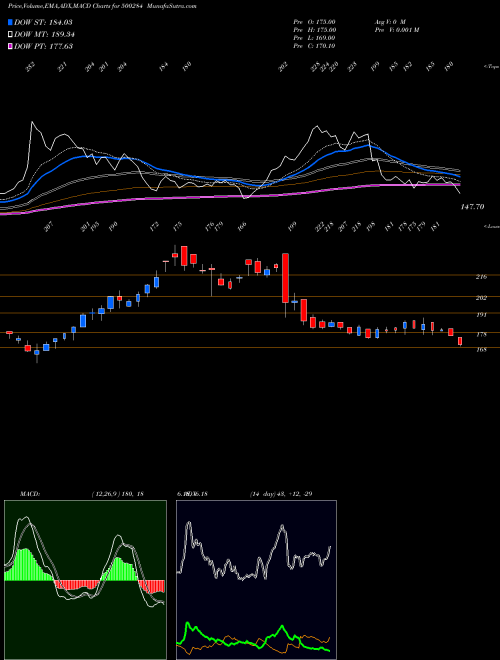This screenshot has height=660, width=500.
Task: Click the 147.70 price label
Action: (x=472, y=207)
